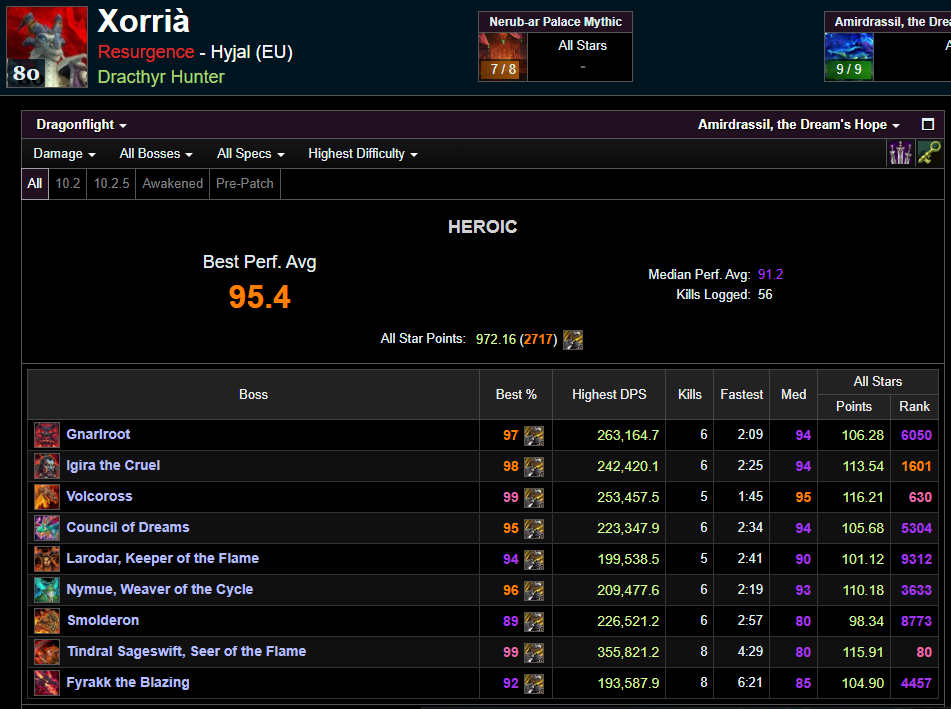
Task: Click spec icon in Larodar row
Action: (x=534, y=559)
